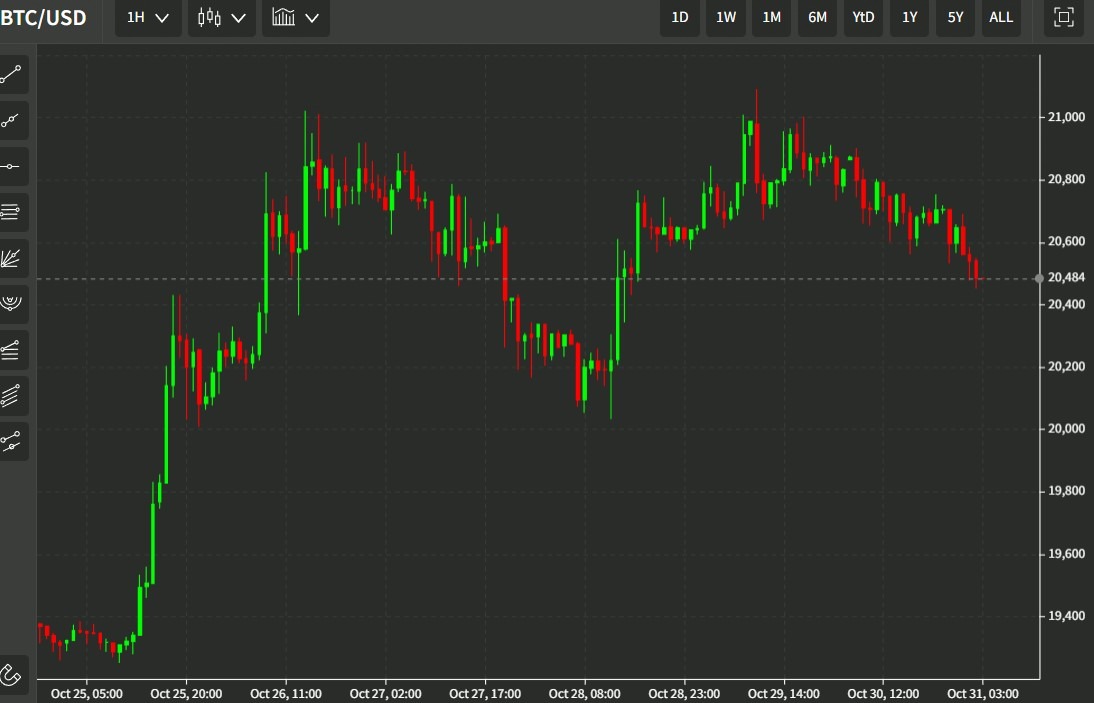Enter fullscreen chart mode
Screen dimensions: 1094x703
(x=1063, y=17)
